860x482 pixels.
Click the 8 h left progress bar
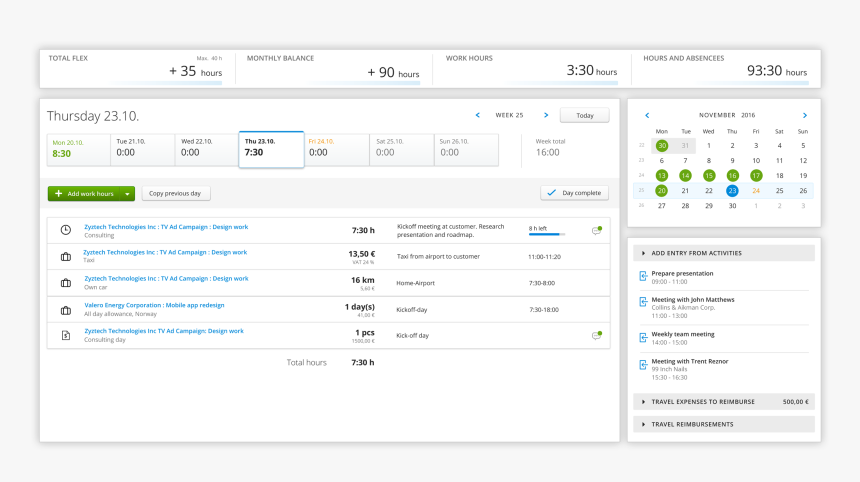click(x=546, y=234)
